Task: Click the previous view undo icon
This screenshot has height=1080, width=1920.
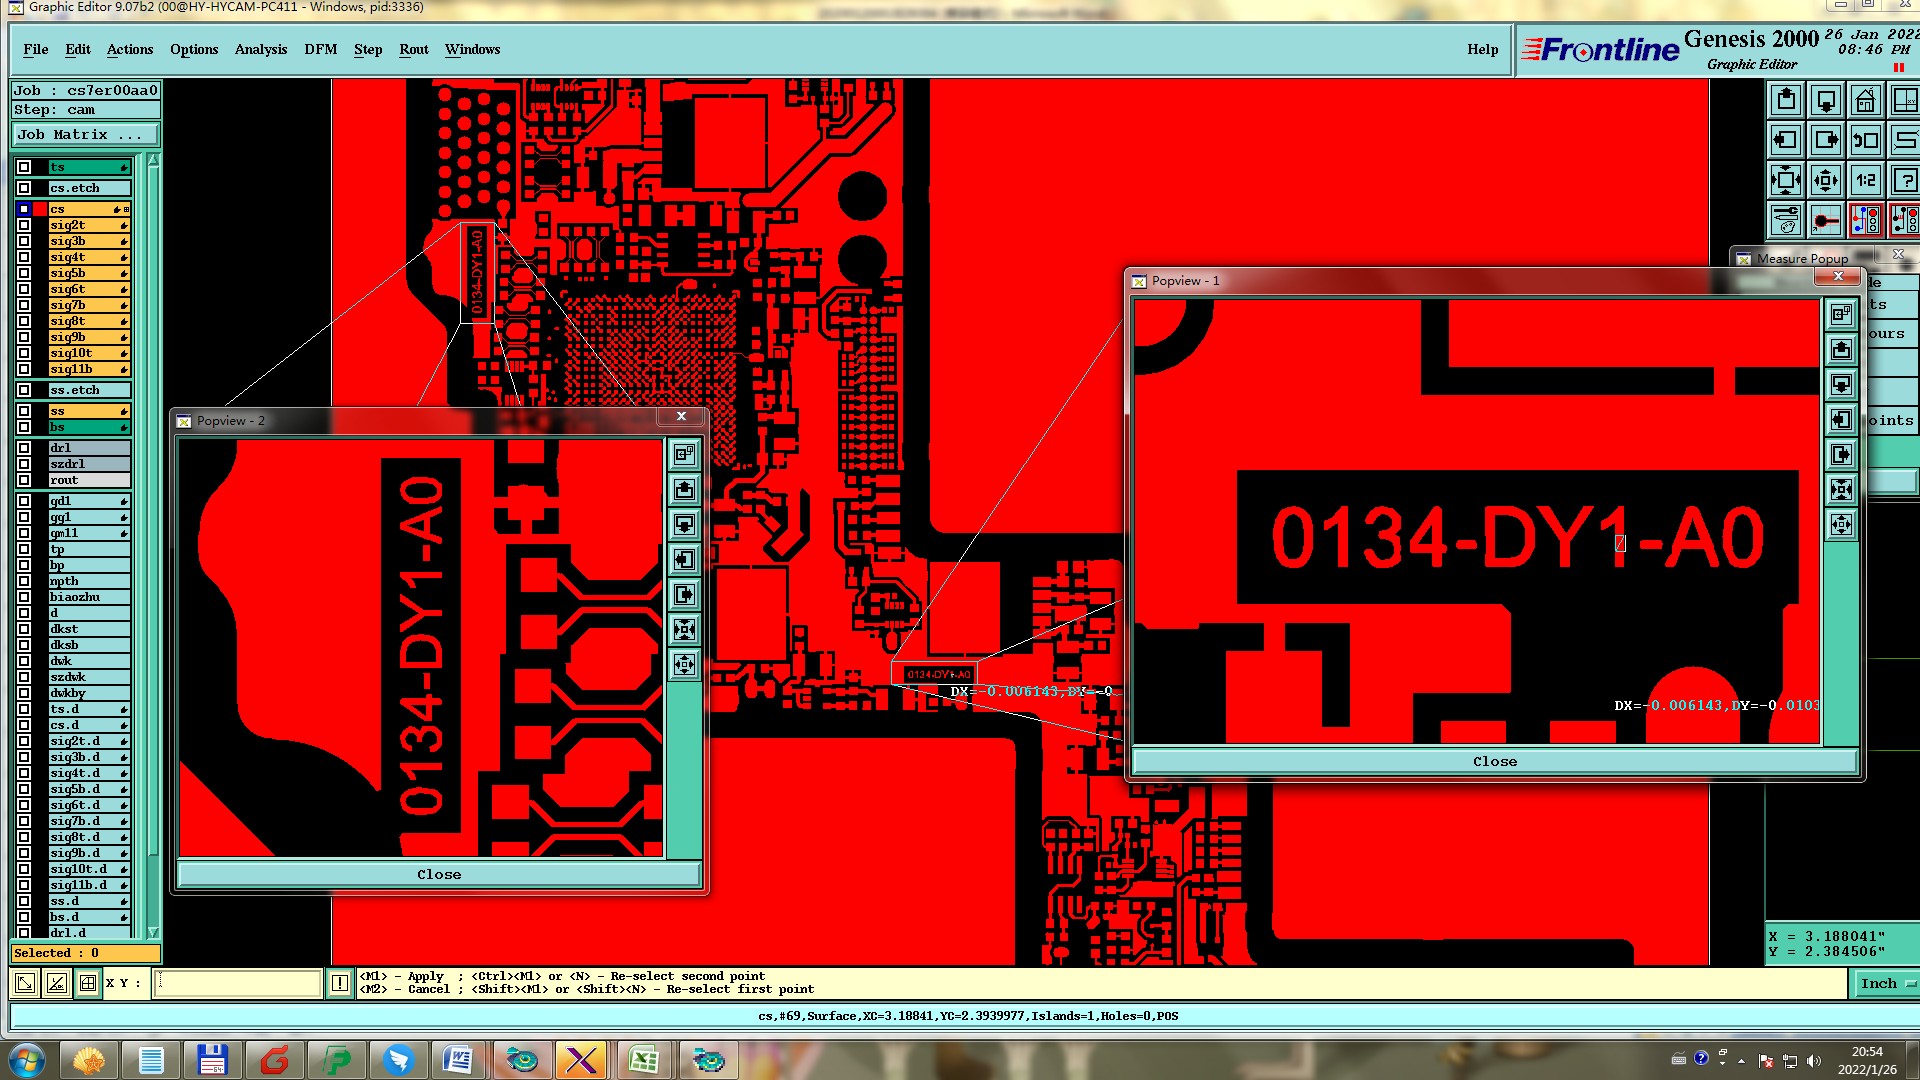Action: pos(1865,140)
